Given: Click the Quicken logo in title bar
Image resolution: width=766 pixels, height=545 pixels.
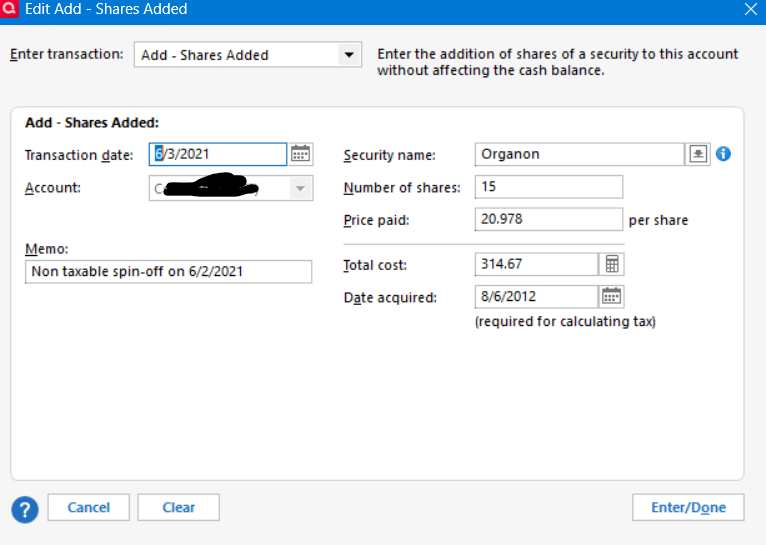Looking at the screenshot, I should (9, 9).
